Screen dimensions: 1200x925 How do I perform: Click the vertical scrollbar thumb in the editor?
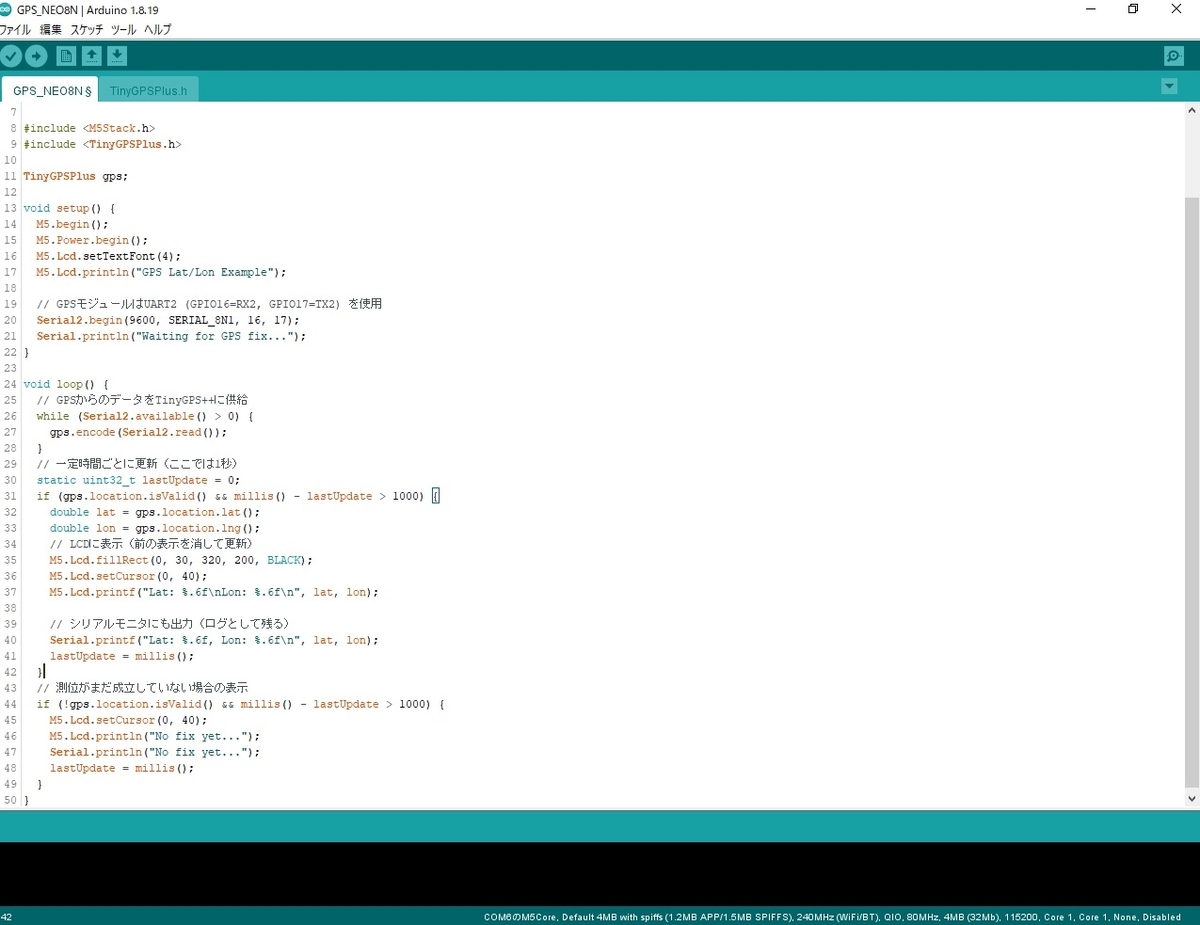pyautogui.click(x=1191, y=490)
